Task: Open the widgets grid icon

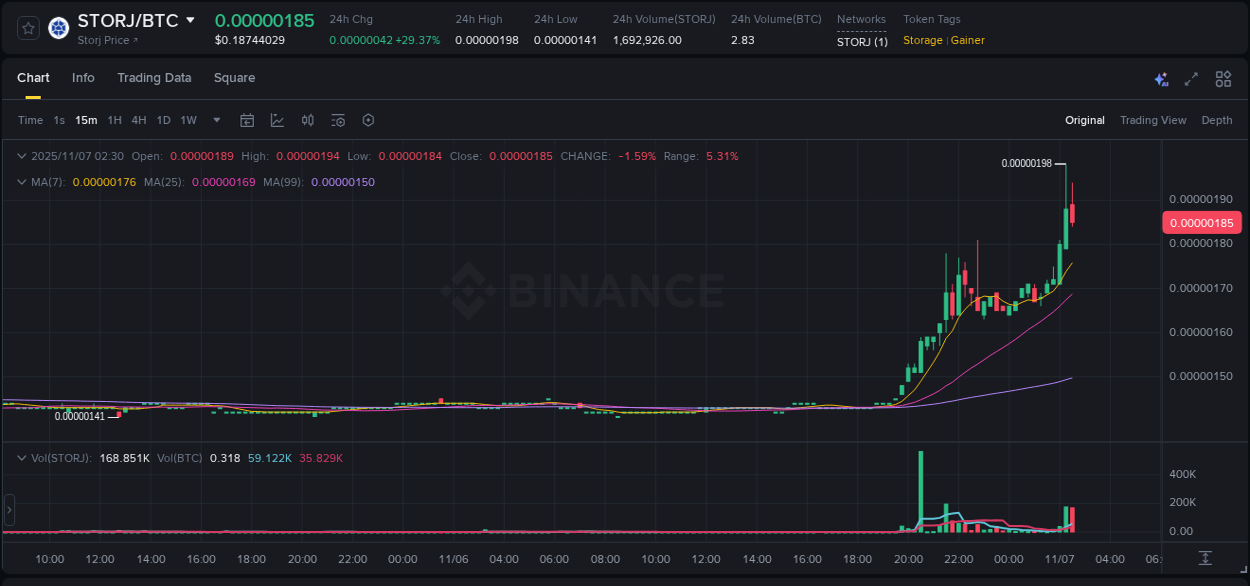Action: coord(1222,78)
